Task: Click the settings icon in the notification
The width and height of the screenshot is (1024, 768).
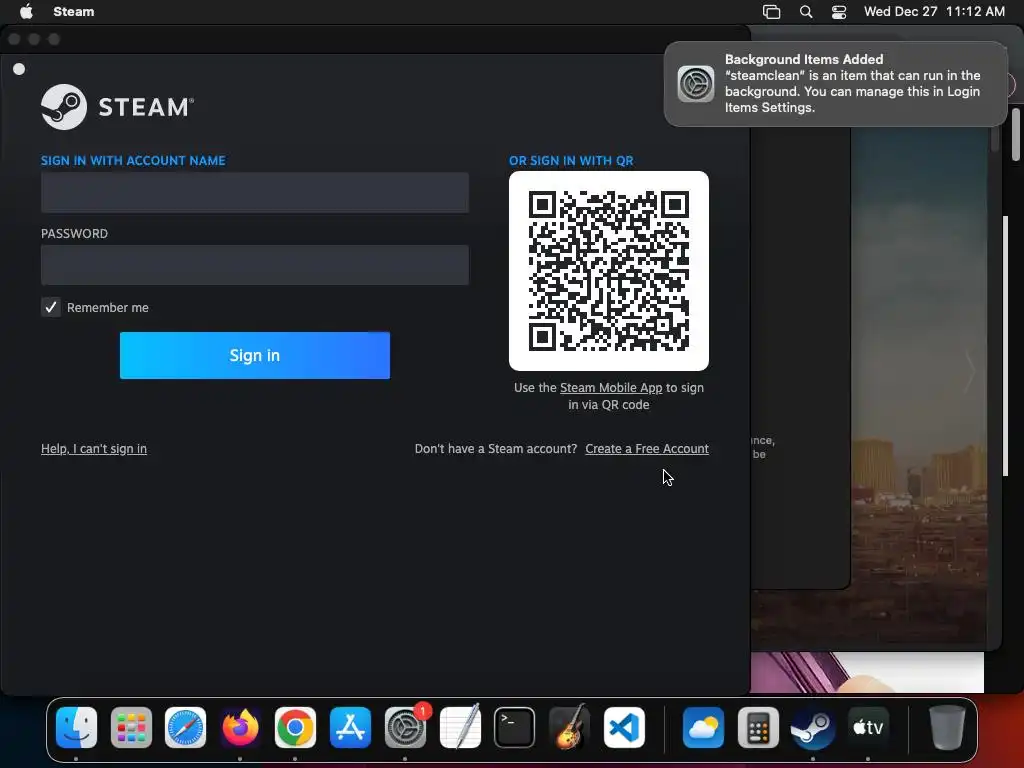Action: point(696,84)
